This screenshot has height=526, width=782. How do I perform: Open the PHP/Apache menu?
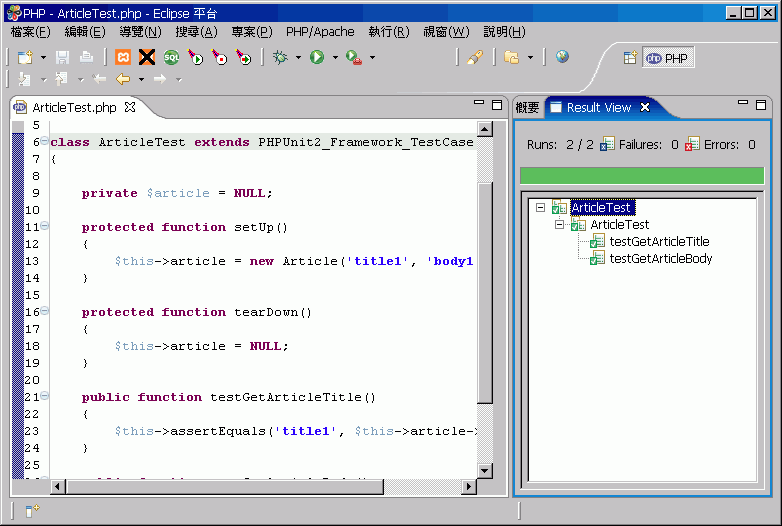[x=320, y=32]
